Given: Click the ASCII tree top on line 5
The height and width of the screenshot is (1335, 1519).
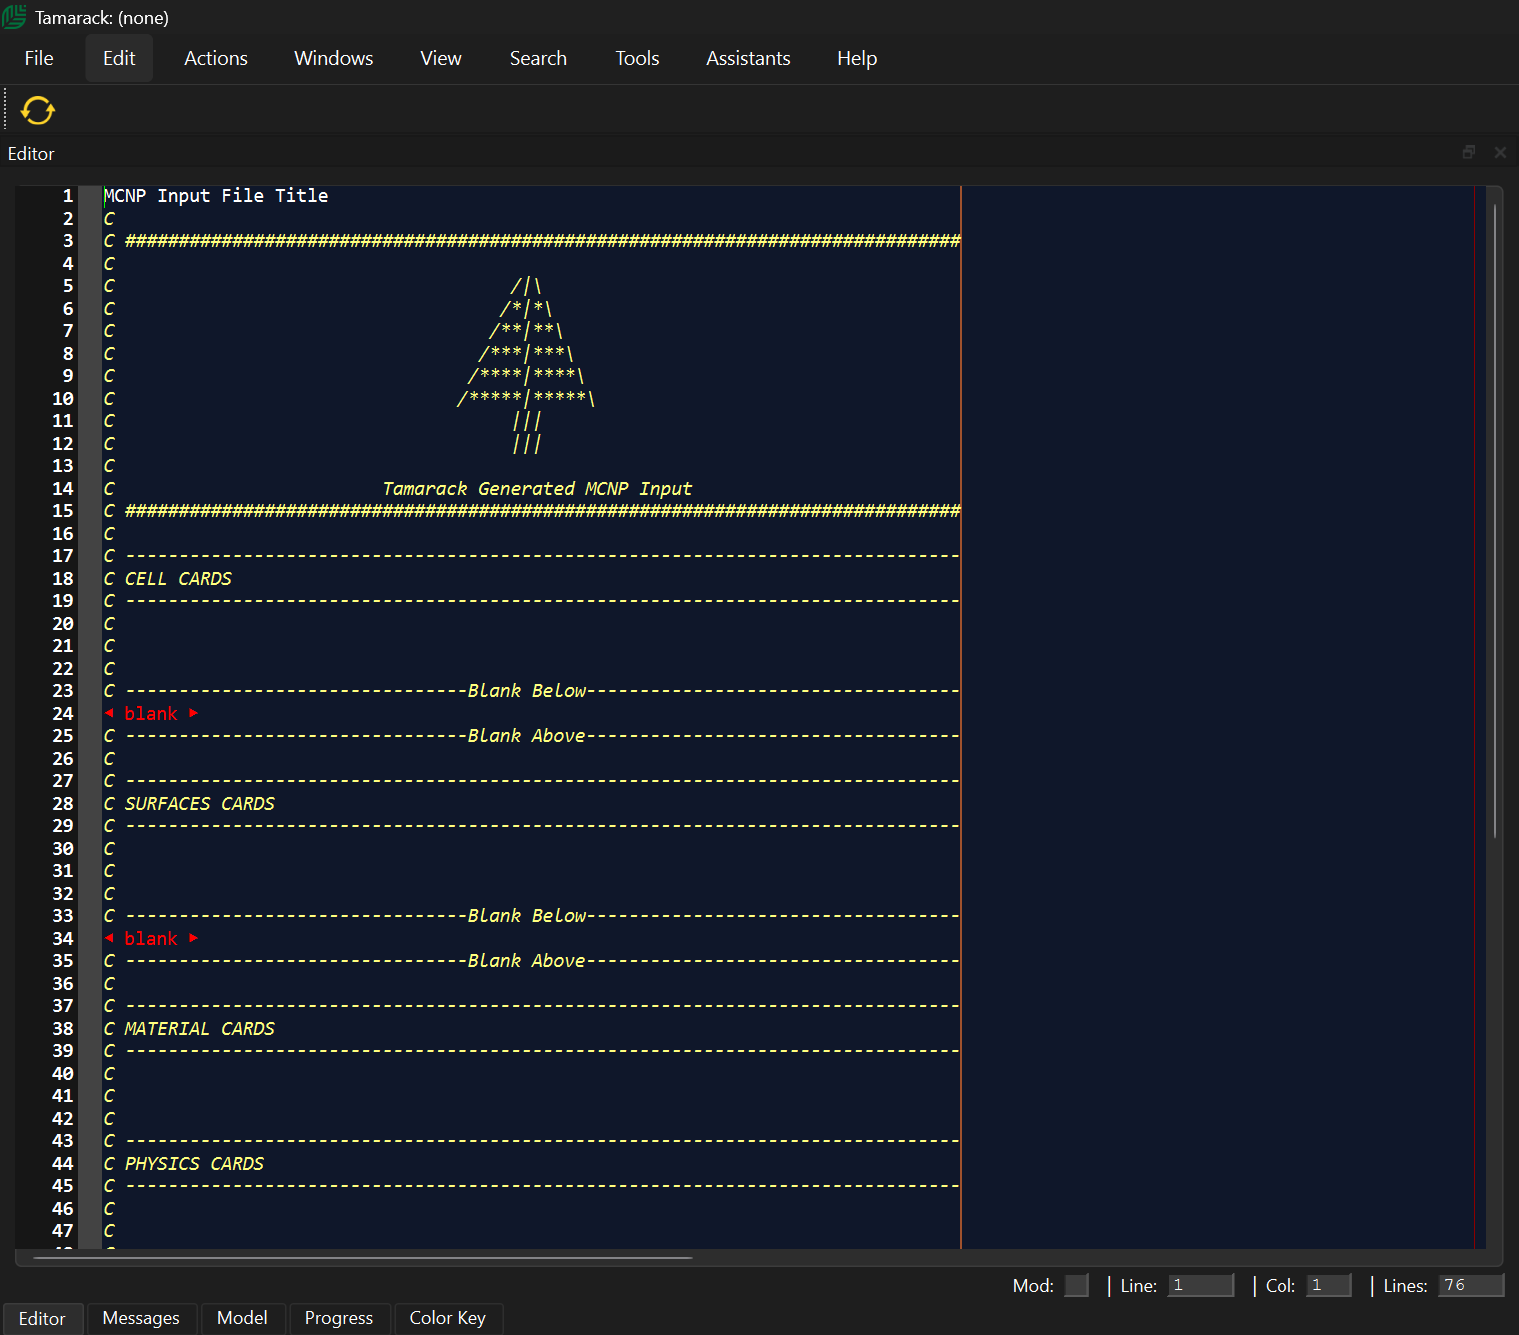Looking at the screenshot, I should [526, 286].
